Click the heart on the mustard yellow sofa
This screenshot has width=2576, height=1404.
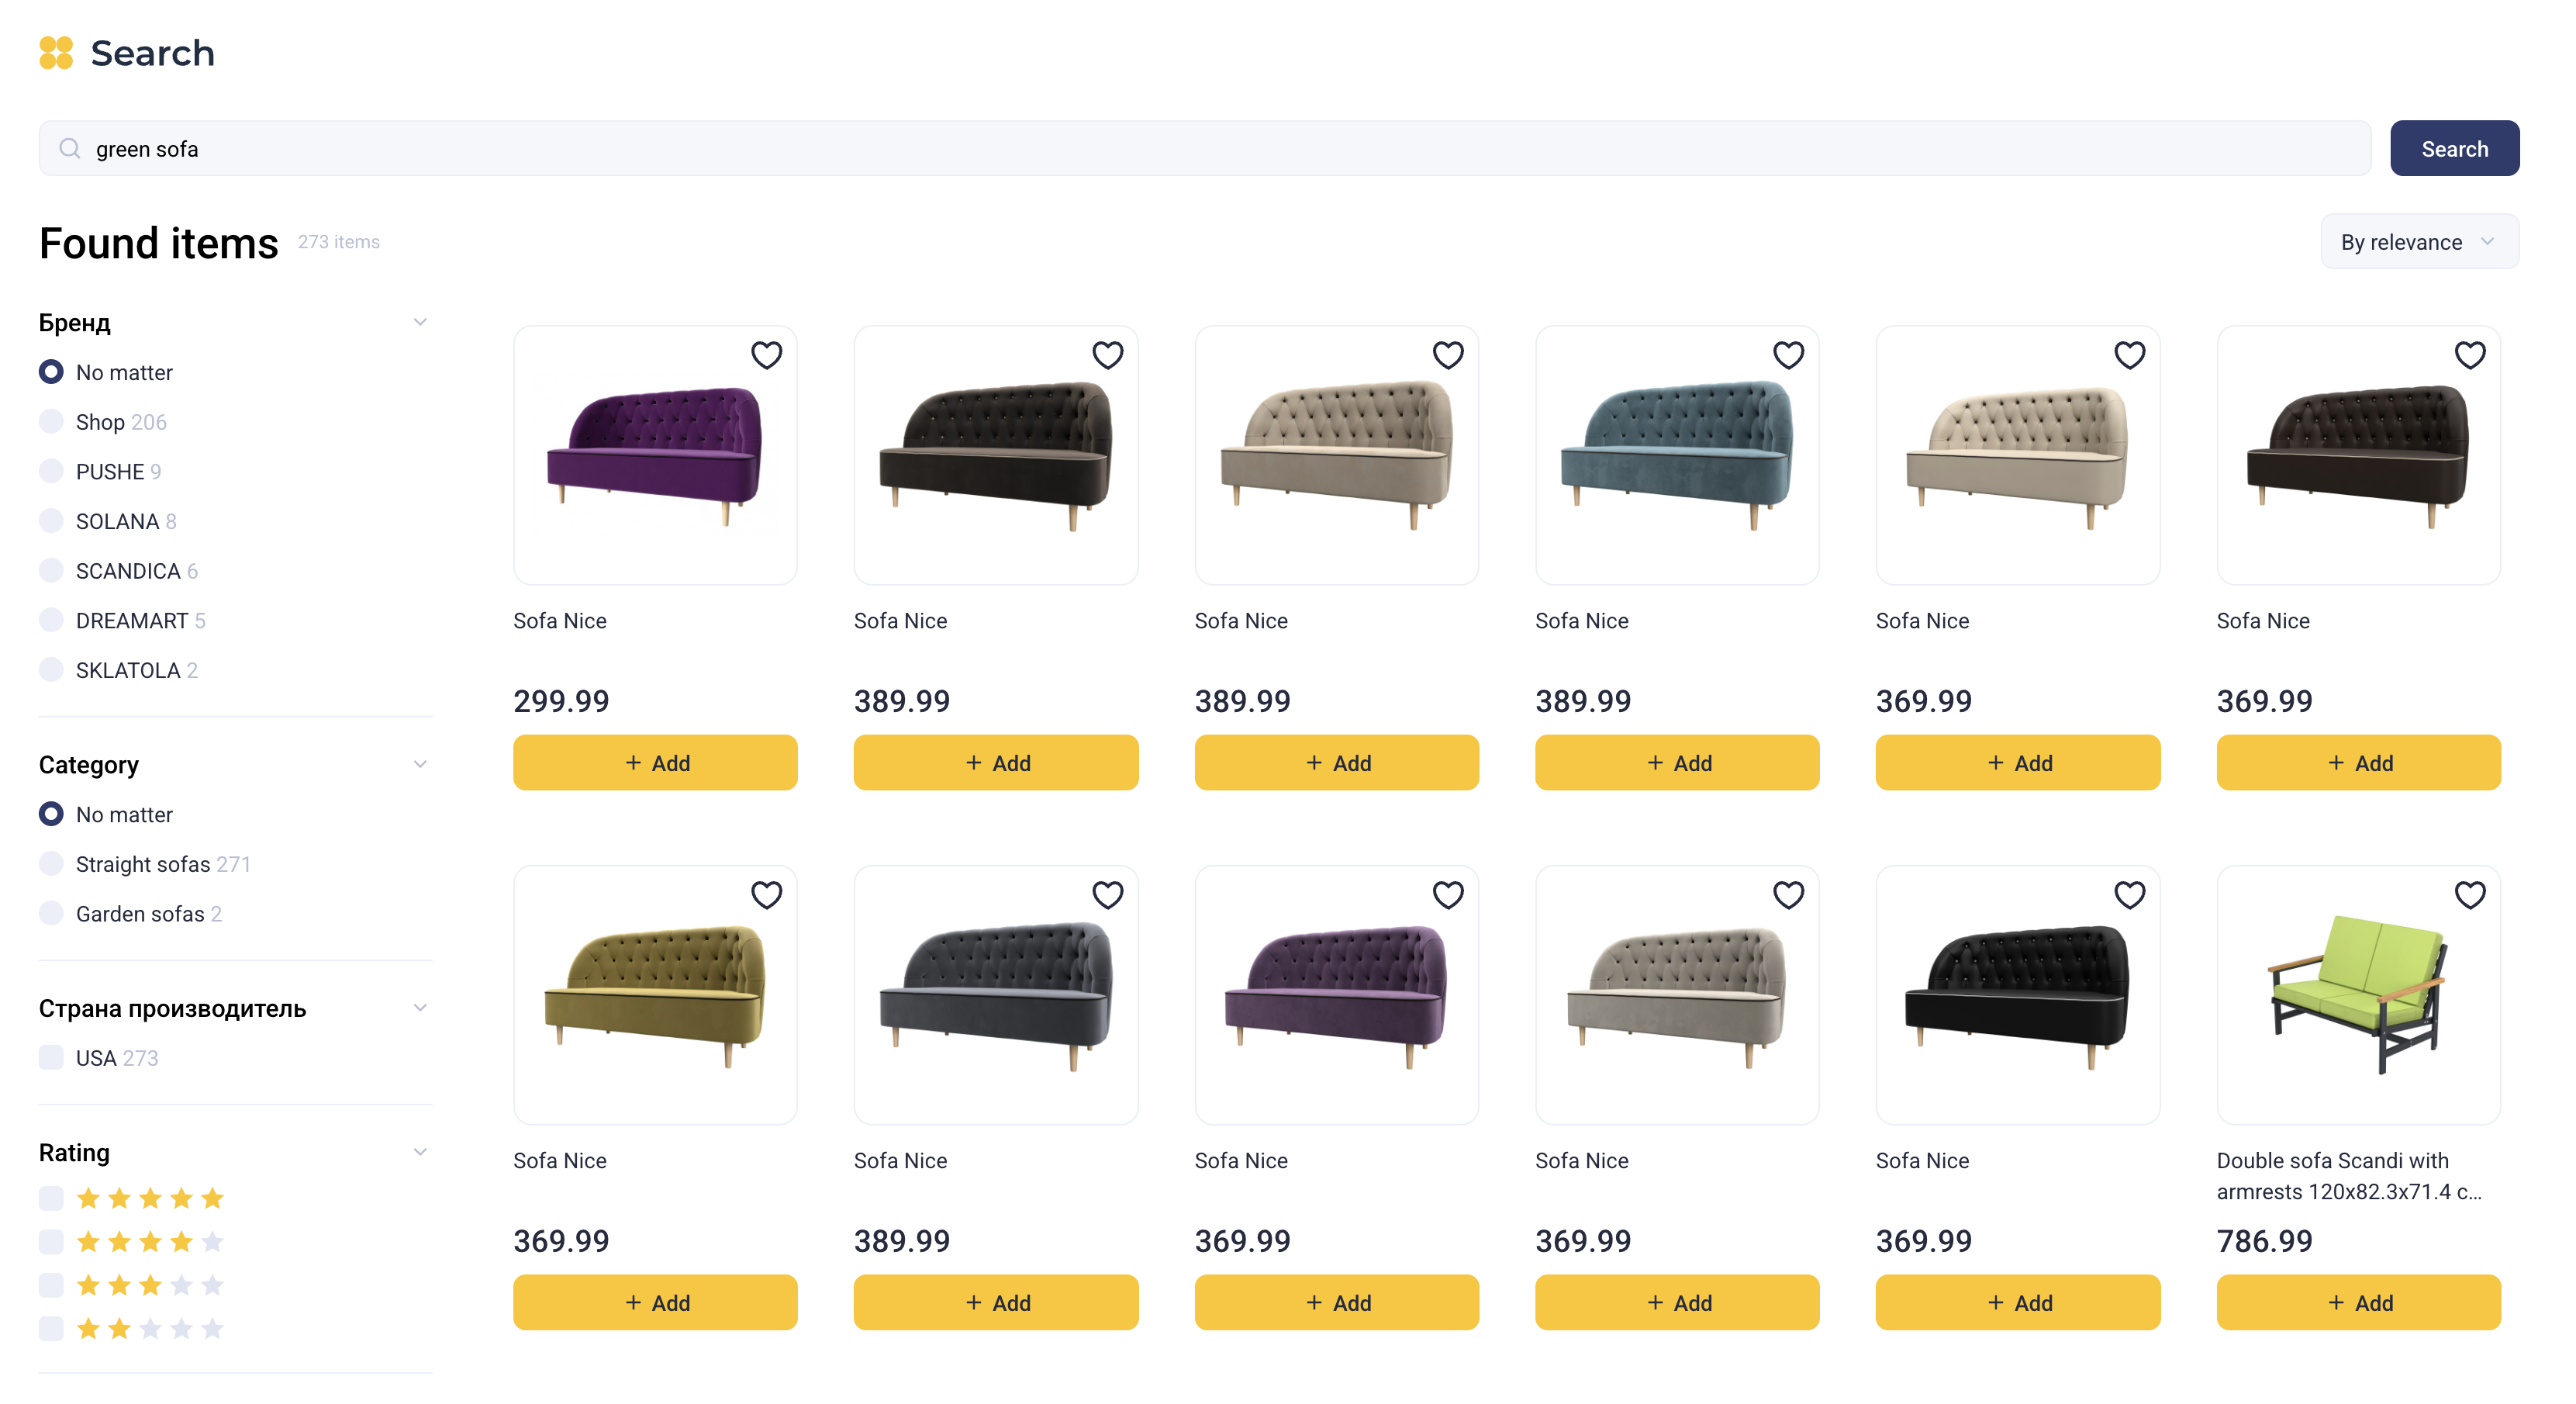coord(766,895)
